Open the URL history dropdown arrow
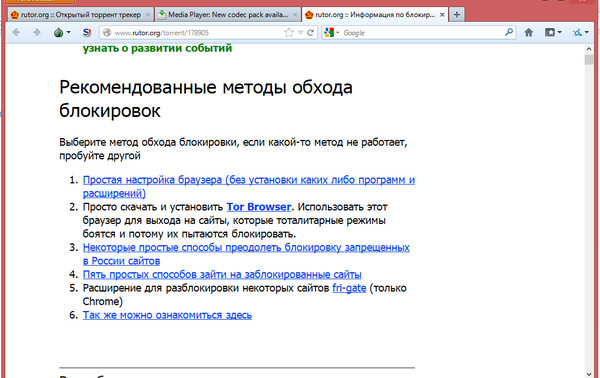 coord(300,33)
